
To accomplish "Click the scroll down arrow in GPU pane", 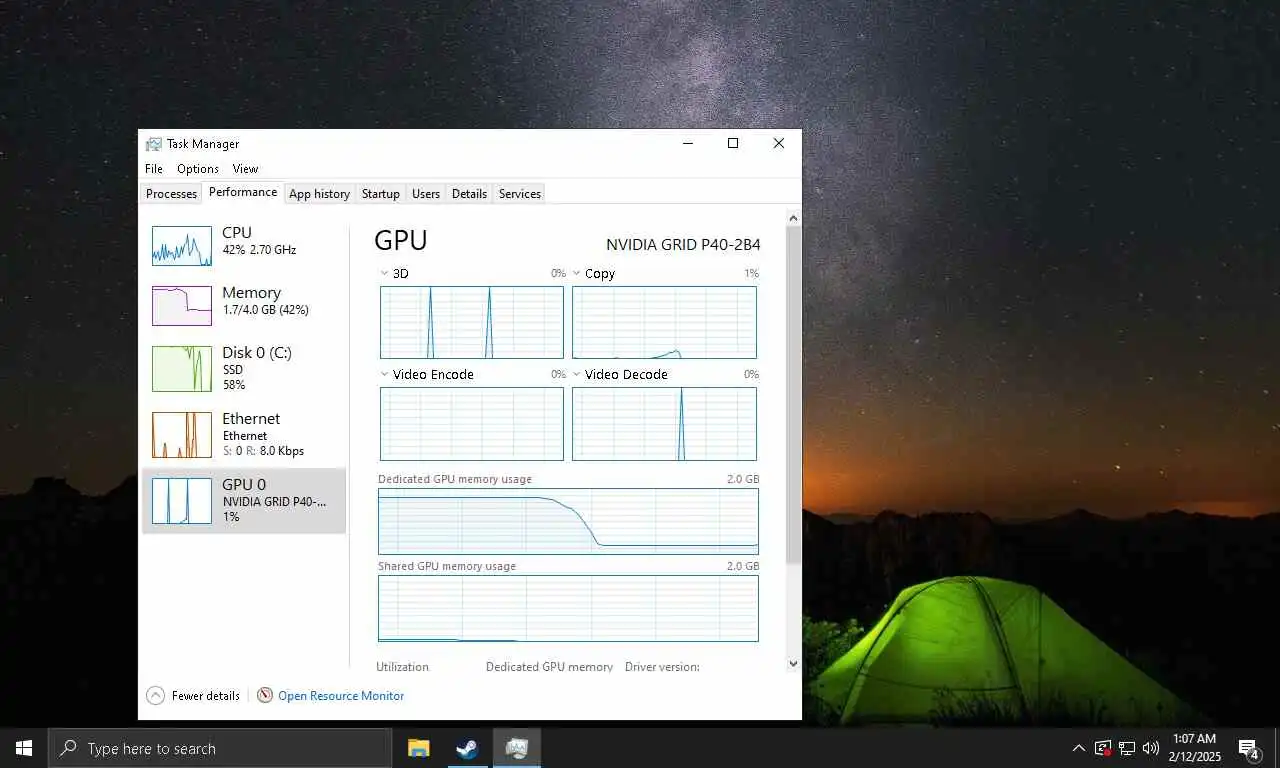I will 793,663.
